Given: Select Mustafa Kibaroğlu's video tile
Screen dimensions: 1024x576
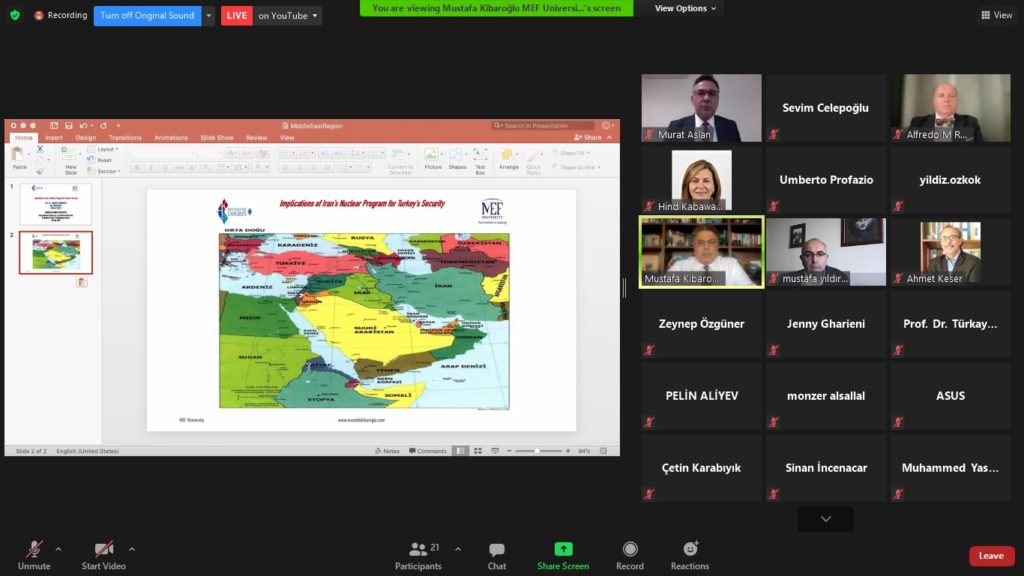Looking at the screenshot, I should (702, 252).
